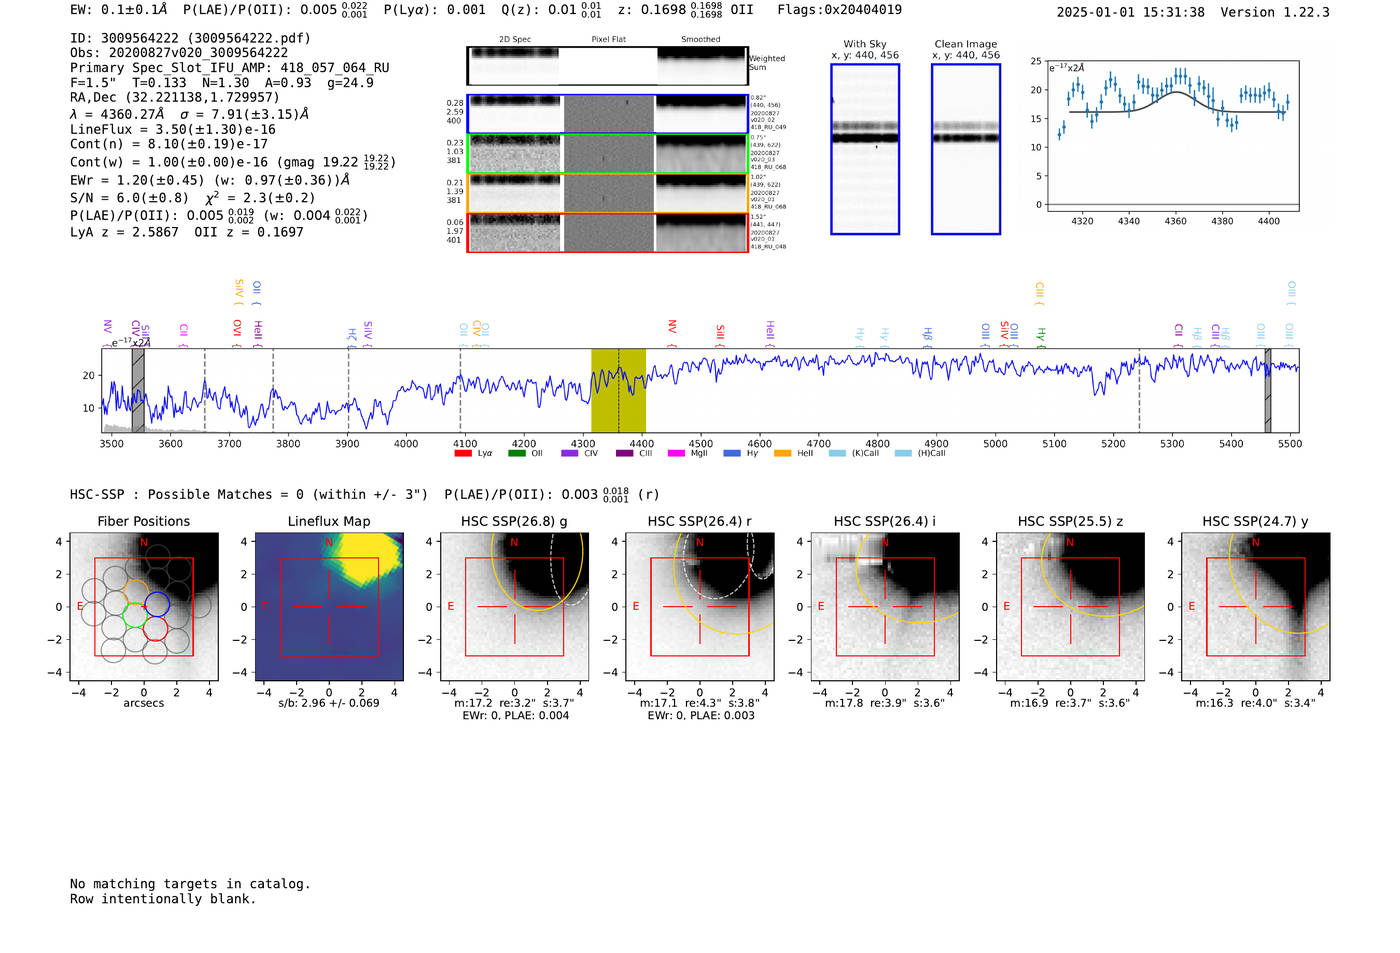Click the red Lyα legend swatch

[x=463, y=453]
